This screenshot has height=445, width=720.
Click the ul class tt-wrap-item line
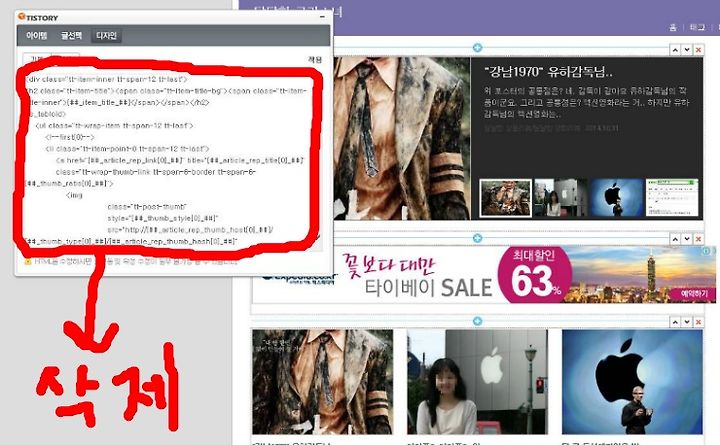pyautogui.click(x=114, y=125)
